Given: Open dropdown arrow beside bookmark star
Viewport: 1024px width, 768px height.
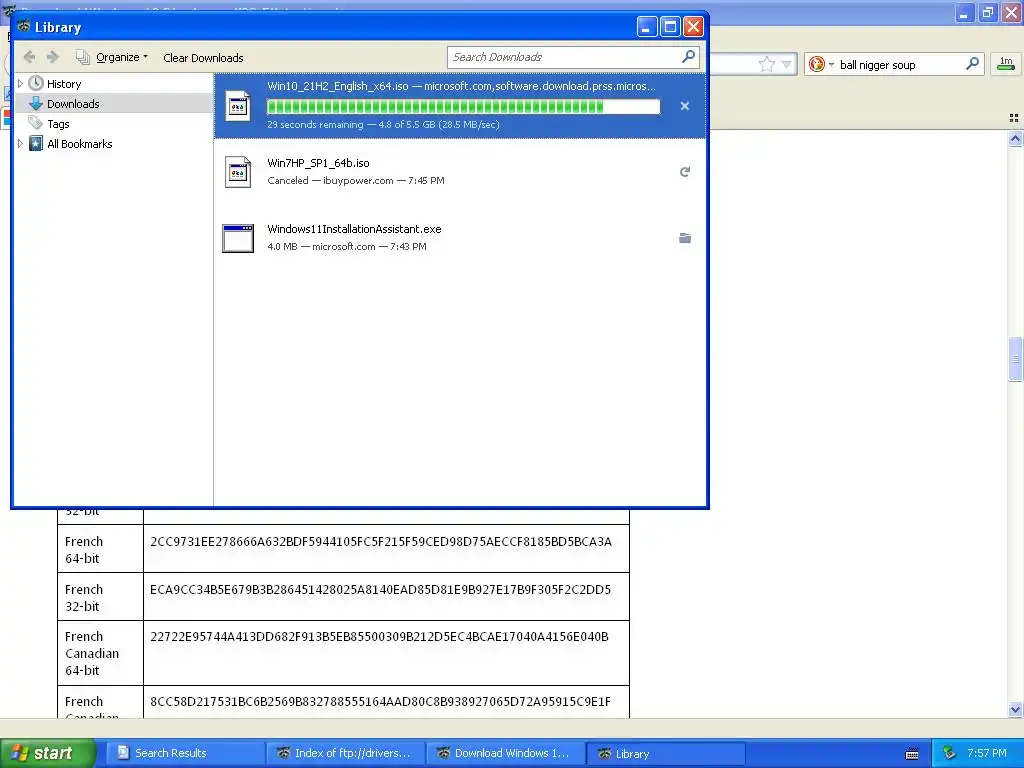Looking at the screenshot, I should click(786, 64).
